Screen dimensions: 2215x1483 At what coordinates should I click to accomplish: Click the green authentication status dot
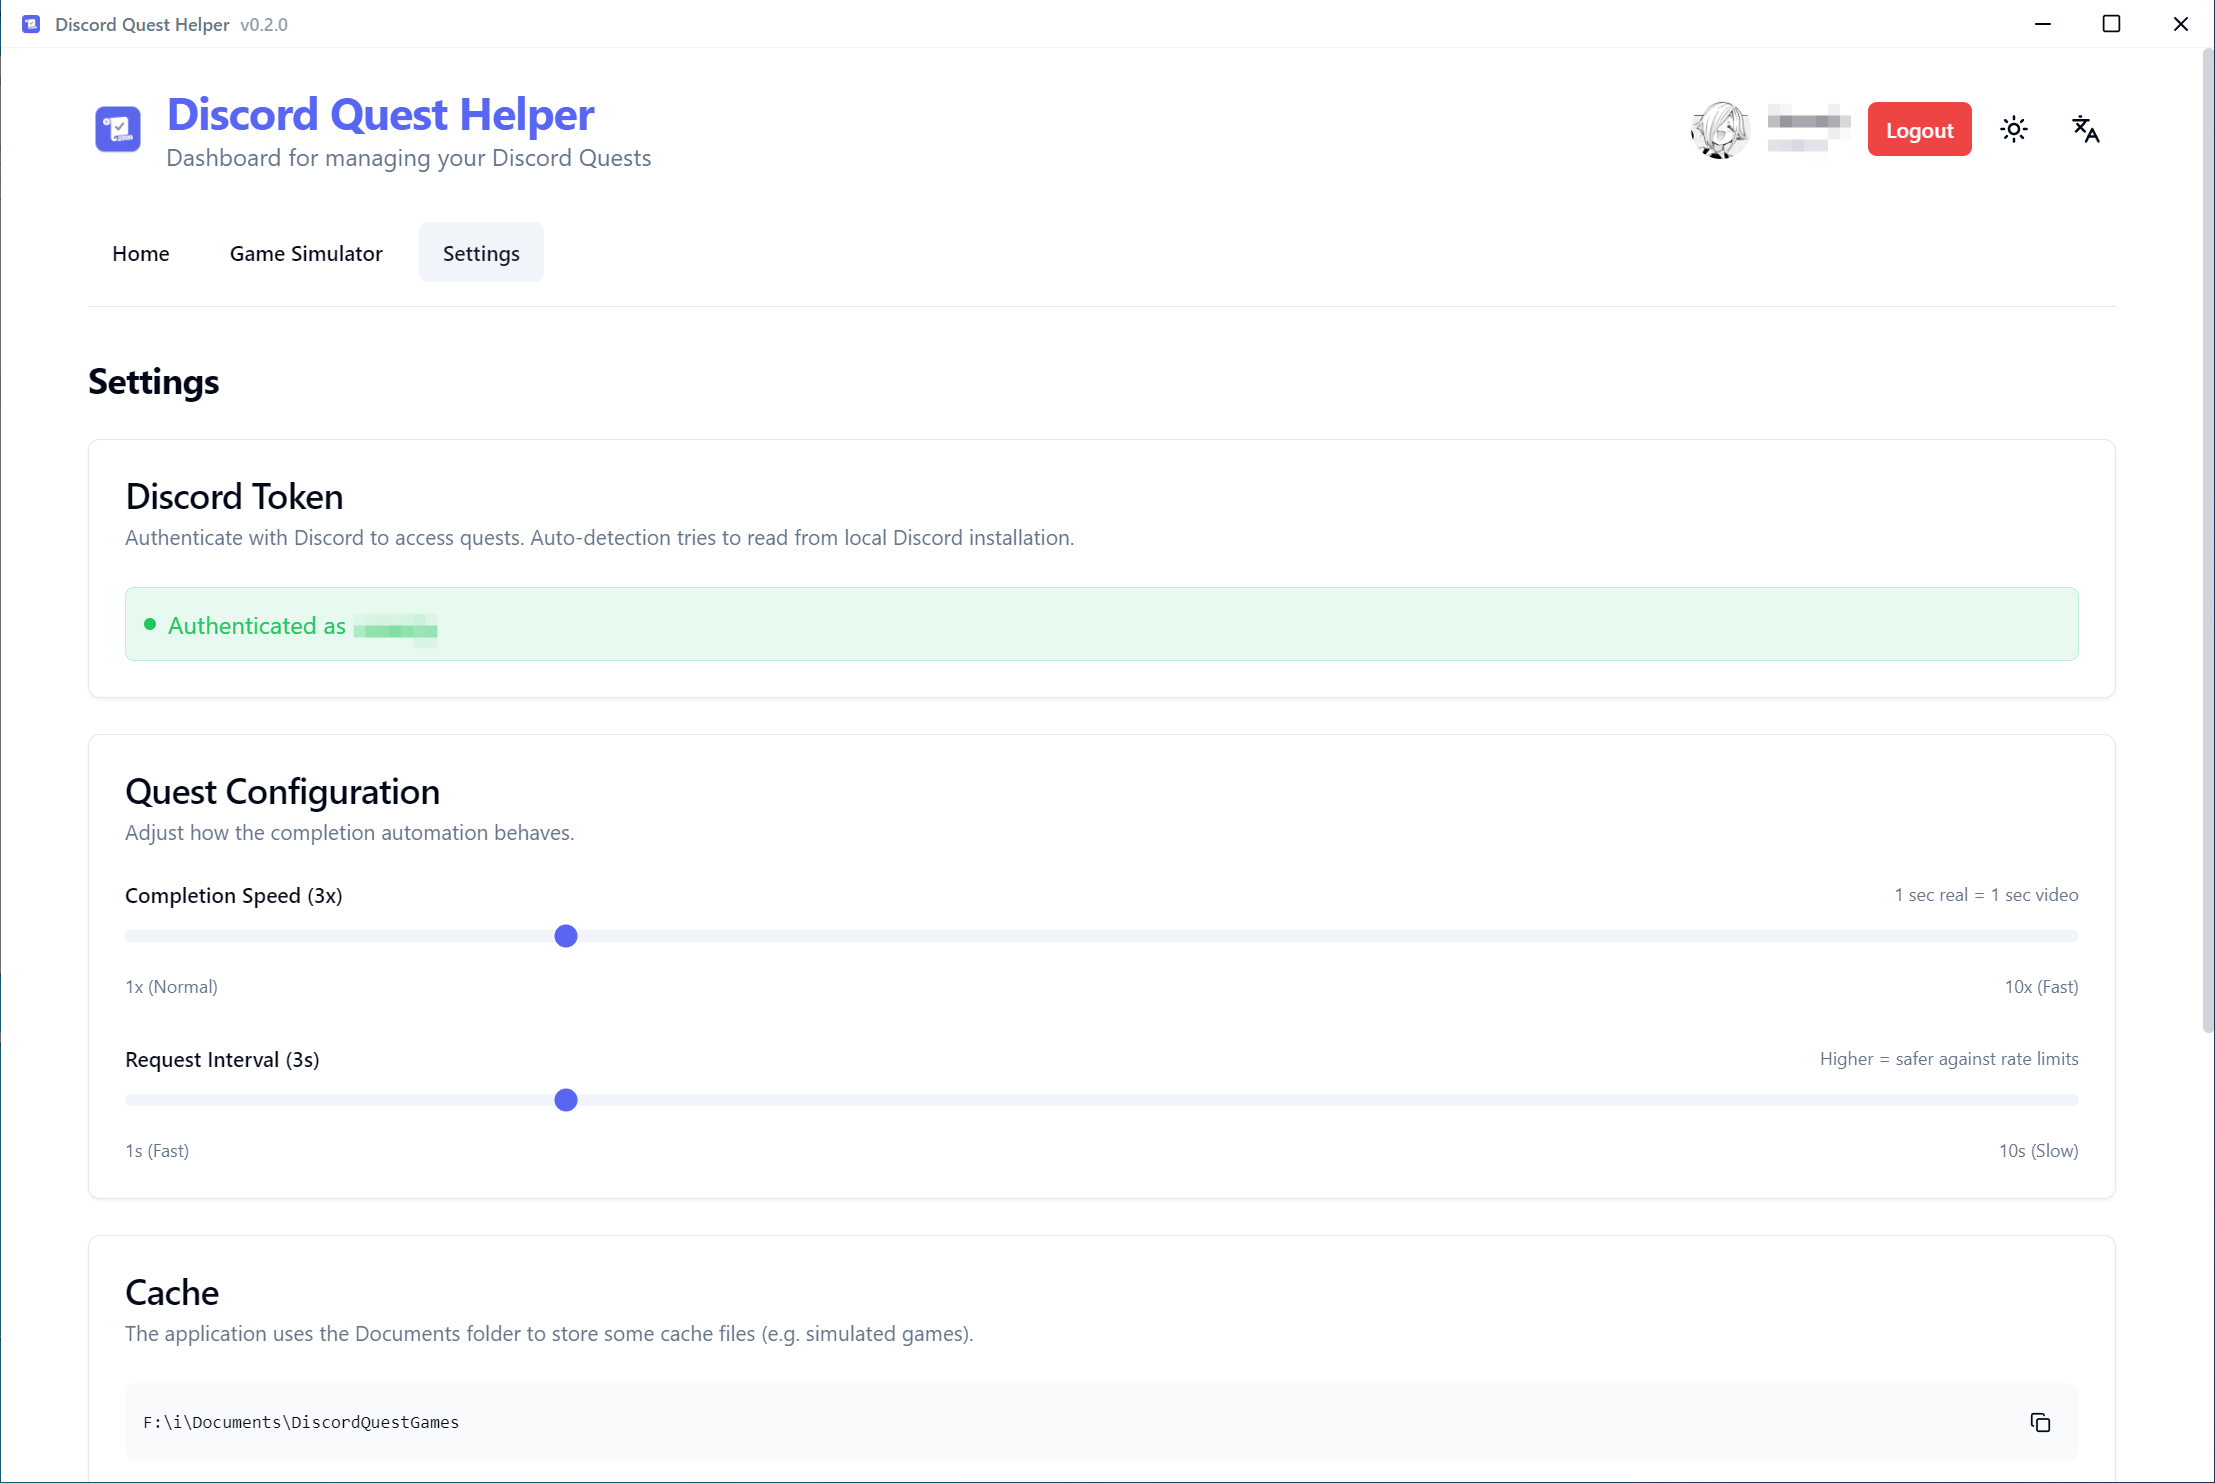coord(150,624)
